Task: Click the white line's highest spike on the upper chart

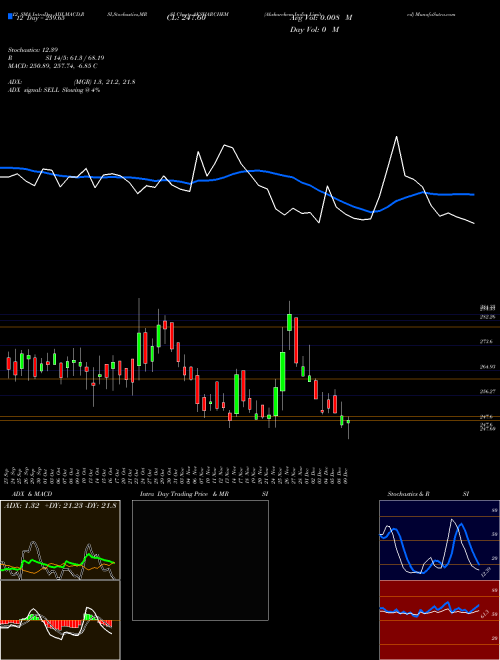Action: [396, 137]
